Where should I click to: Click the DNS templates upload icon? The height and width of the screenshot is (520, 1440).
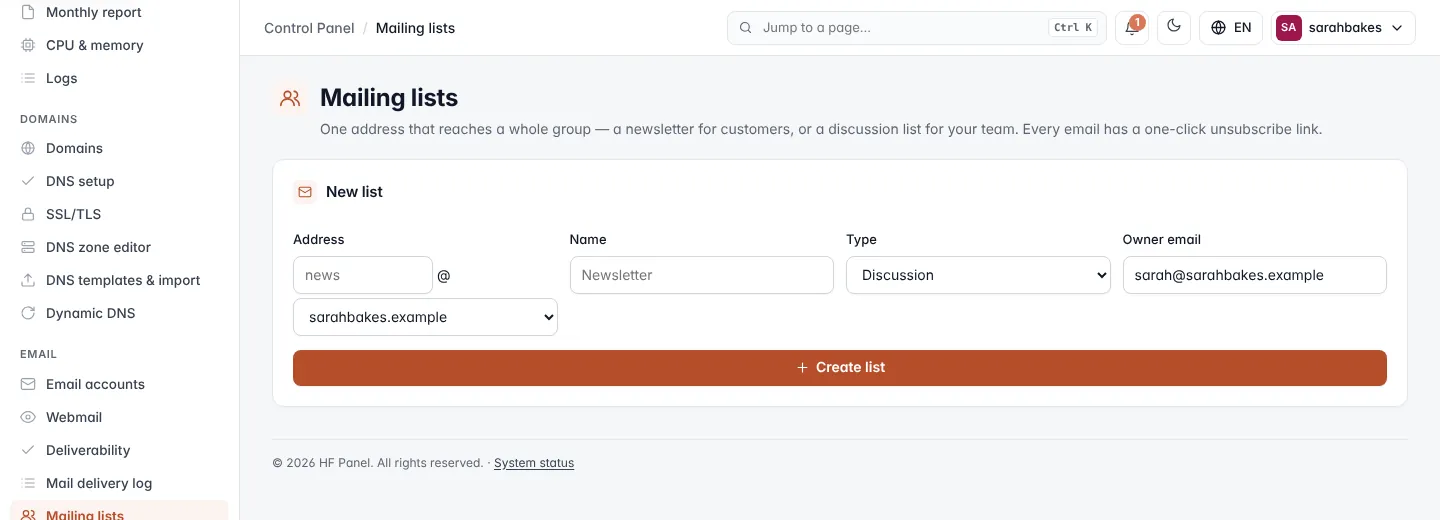(28, 280)
